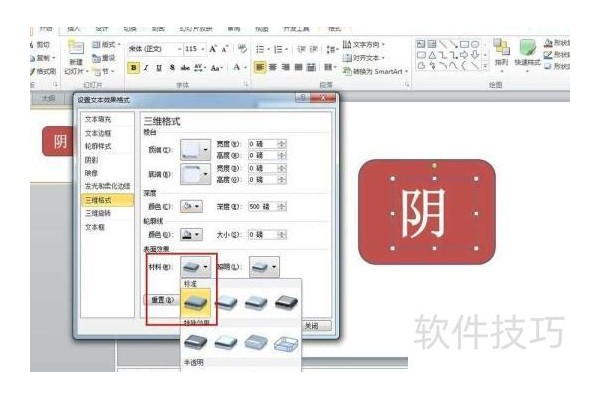Viewport: 600px width, 400px height.
Task: Click the Decrease Font Size icon
Action: click(x=225, y=49)
